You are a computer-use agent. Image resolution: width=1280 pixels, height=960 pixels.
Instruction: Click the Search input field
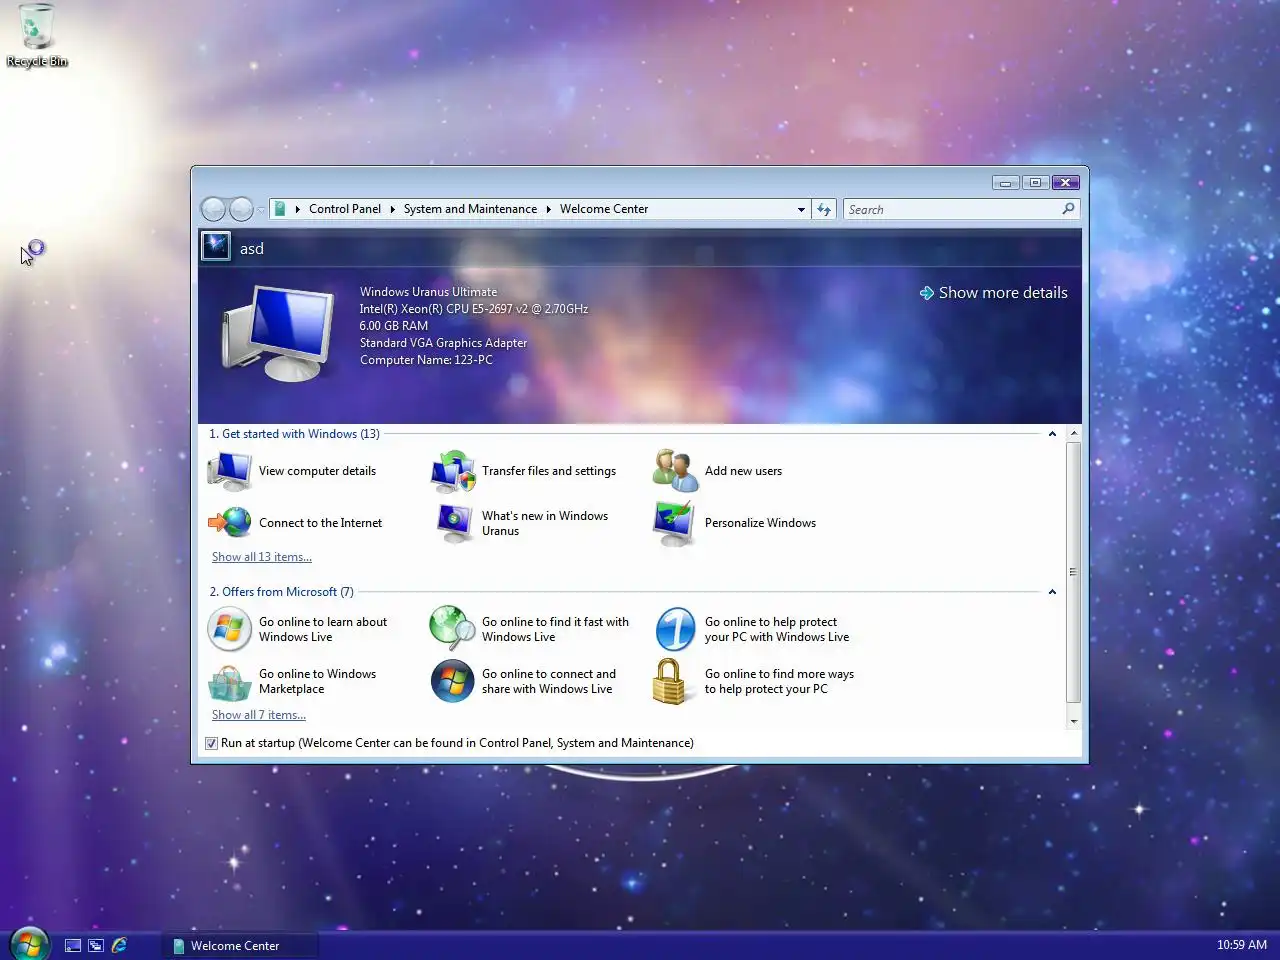point(952,209)
